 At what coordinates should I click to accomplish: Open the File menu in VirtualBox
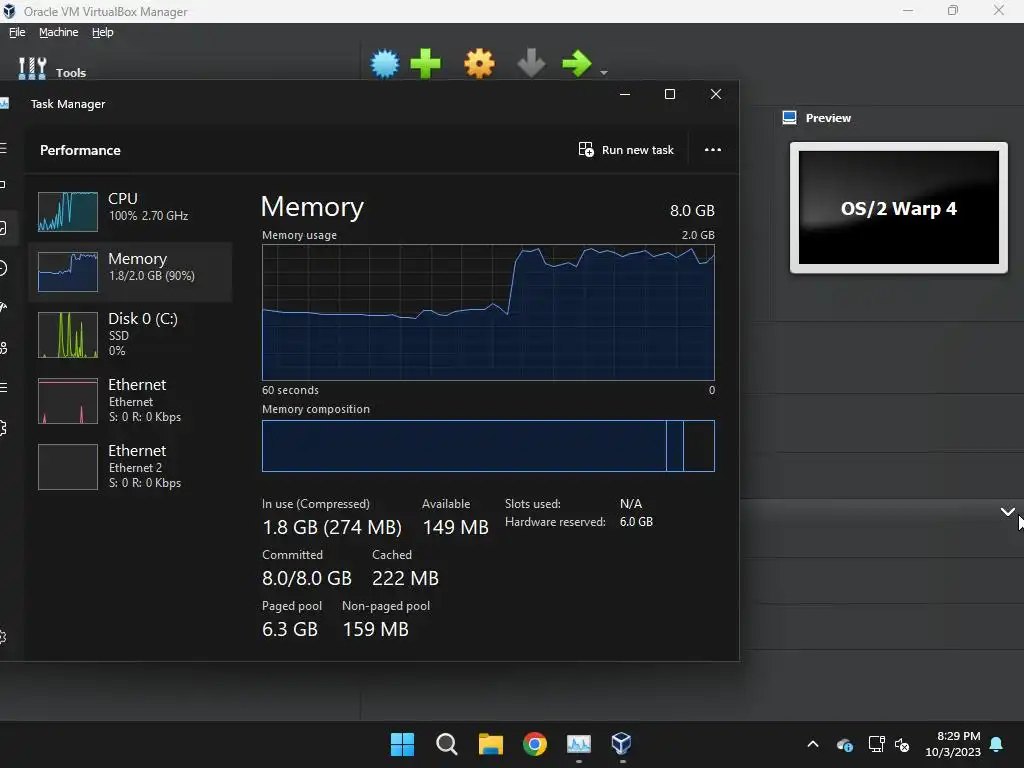(17, 32)
